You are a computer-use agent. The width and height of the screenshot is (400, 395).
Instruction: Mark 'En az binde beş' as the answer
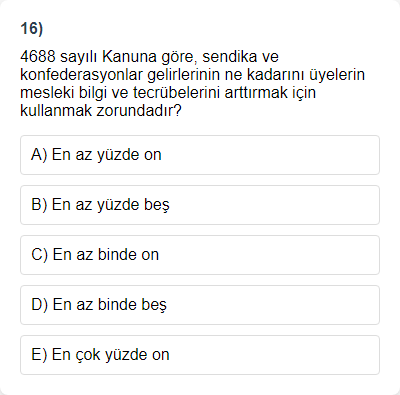[x=200, y=305]
